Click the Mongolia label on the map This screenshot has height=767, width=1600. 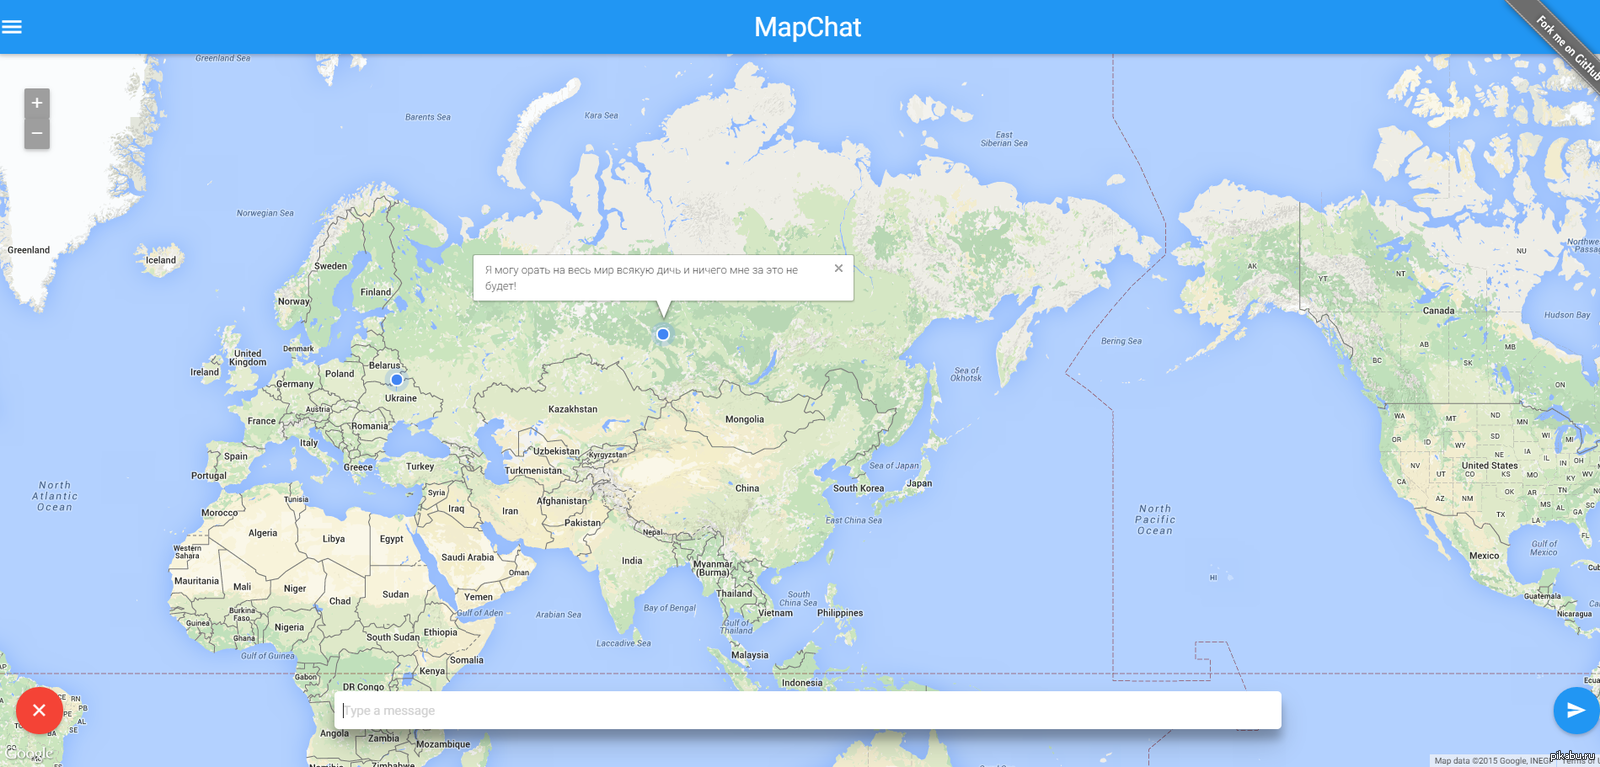coord(744,420)
